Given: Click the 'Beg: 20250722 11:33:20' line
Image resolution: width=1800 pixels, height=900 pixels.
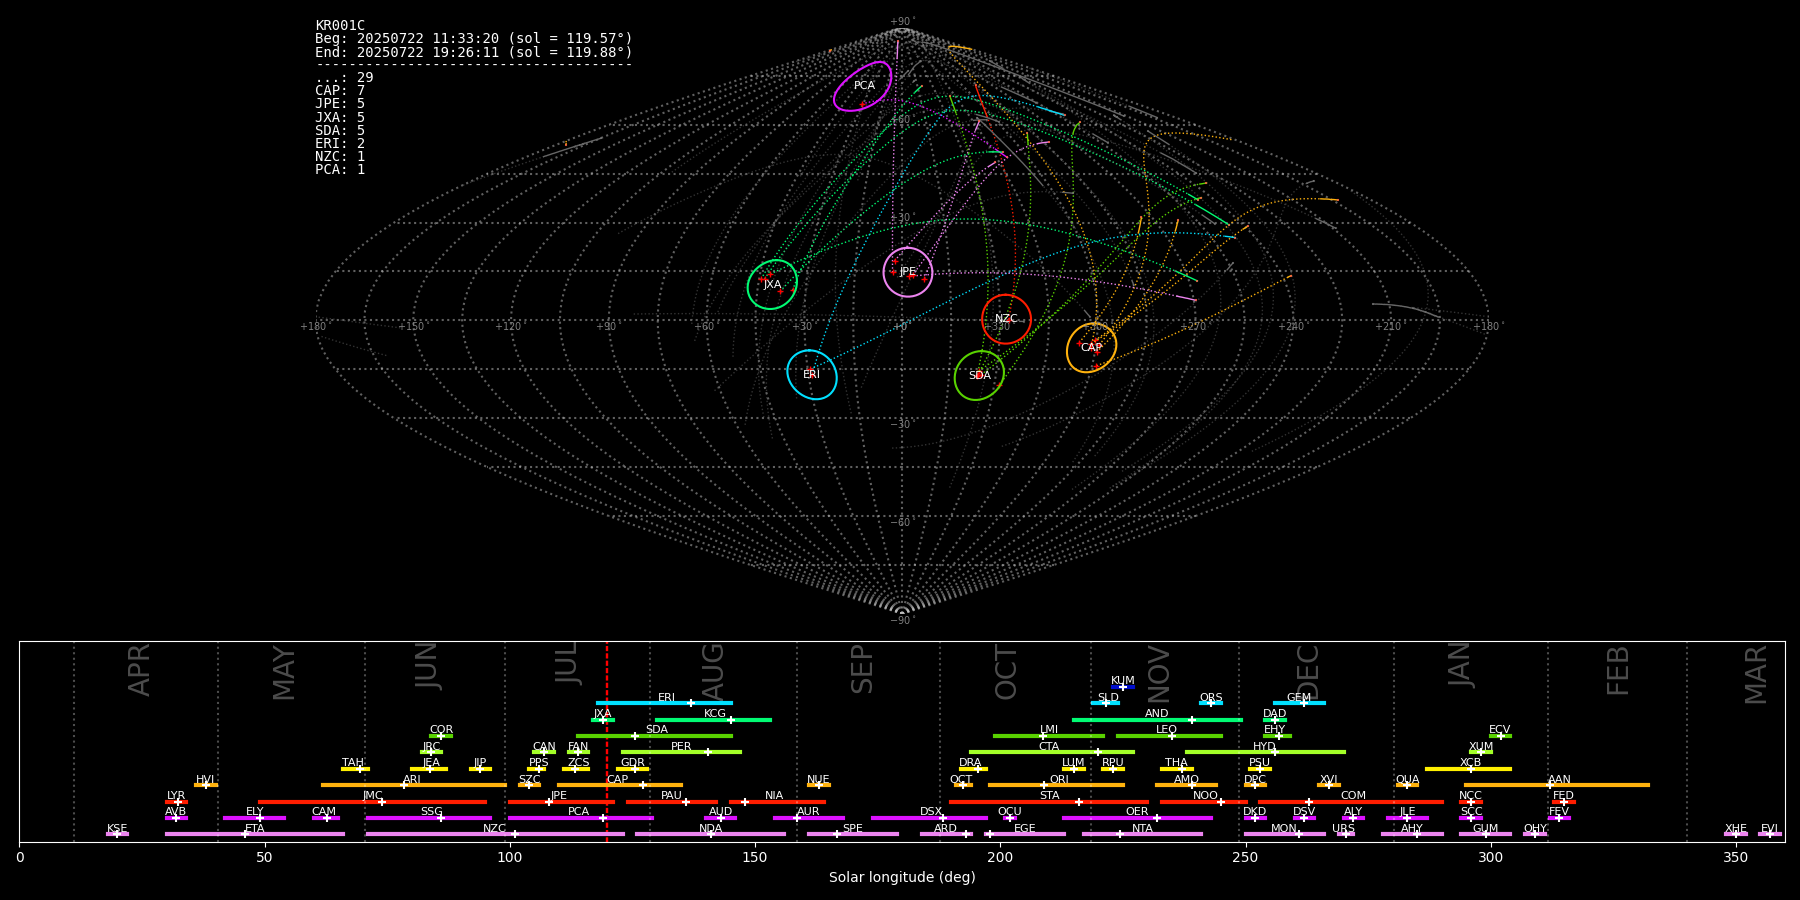Looking at the screenshot, I should pyautogui.click(x=474, y=39).
